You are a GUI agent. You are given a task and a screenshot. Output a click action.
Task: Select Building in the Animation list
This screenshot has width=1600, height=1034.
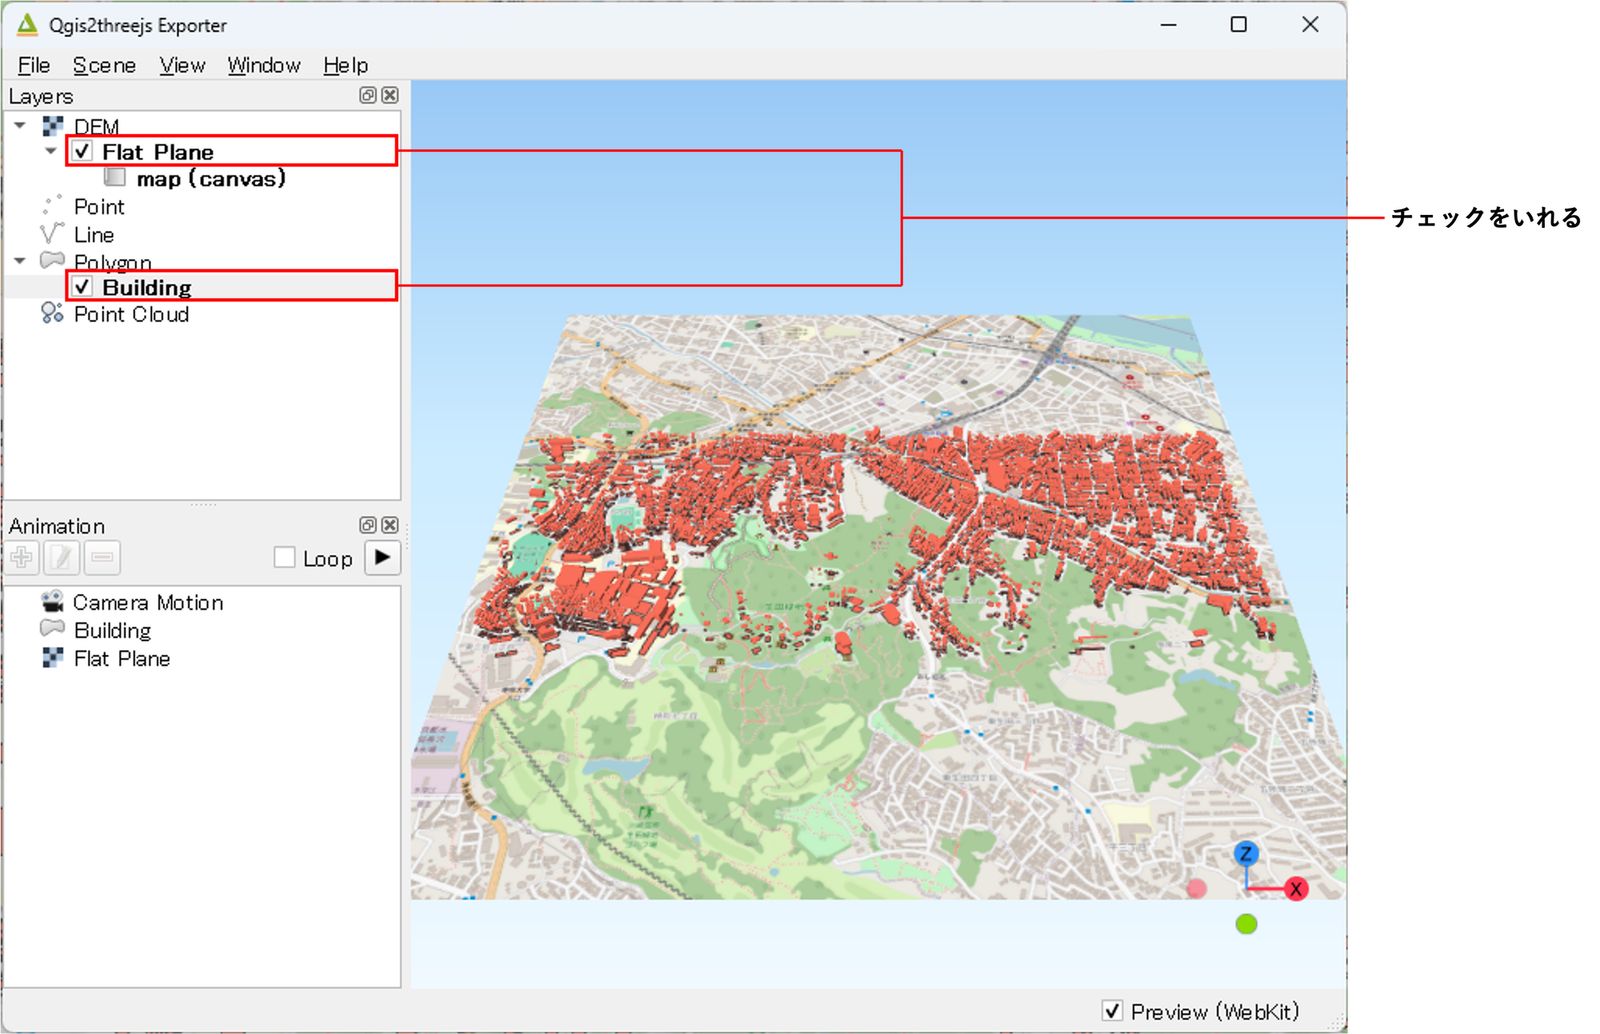(x=112, y=630)
